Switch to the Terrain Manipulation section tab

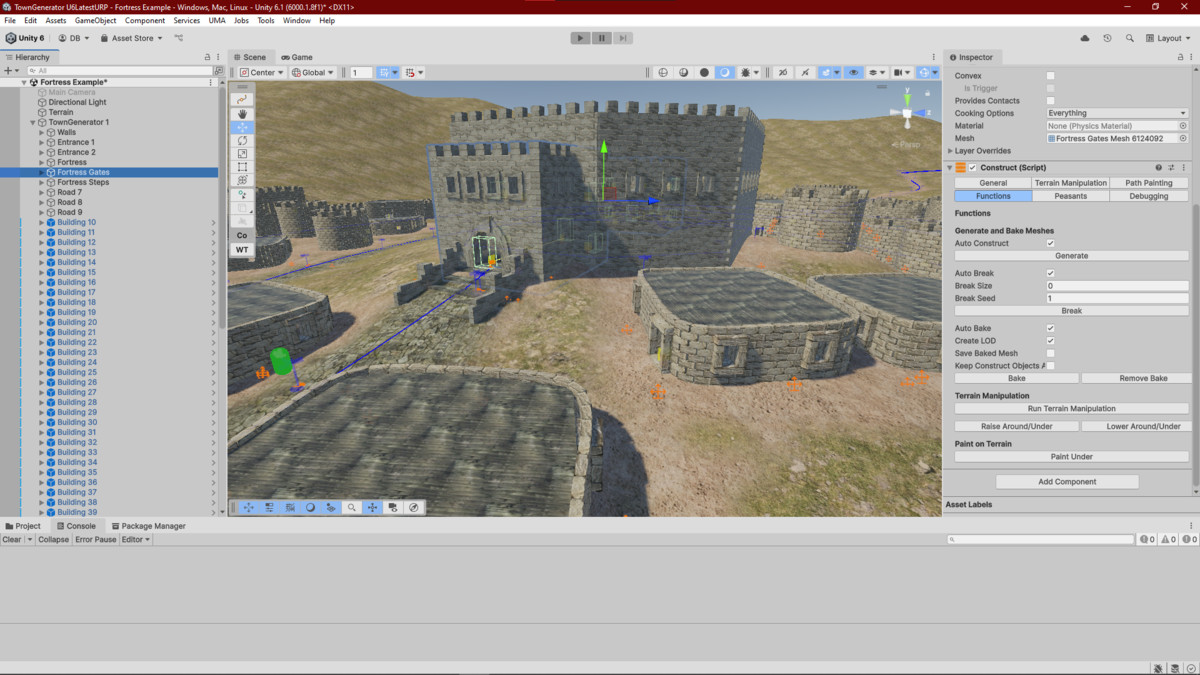click(x=1071, y=183)
